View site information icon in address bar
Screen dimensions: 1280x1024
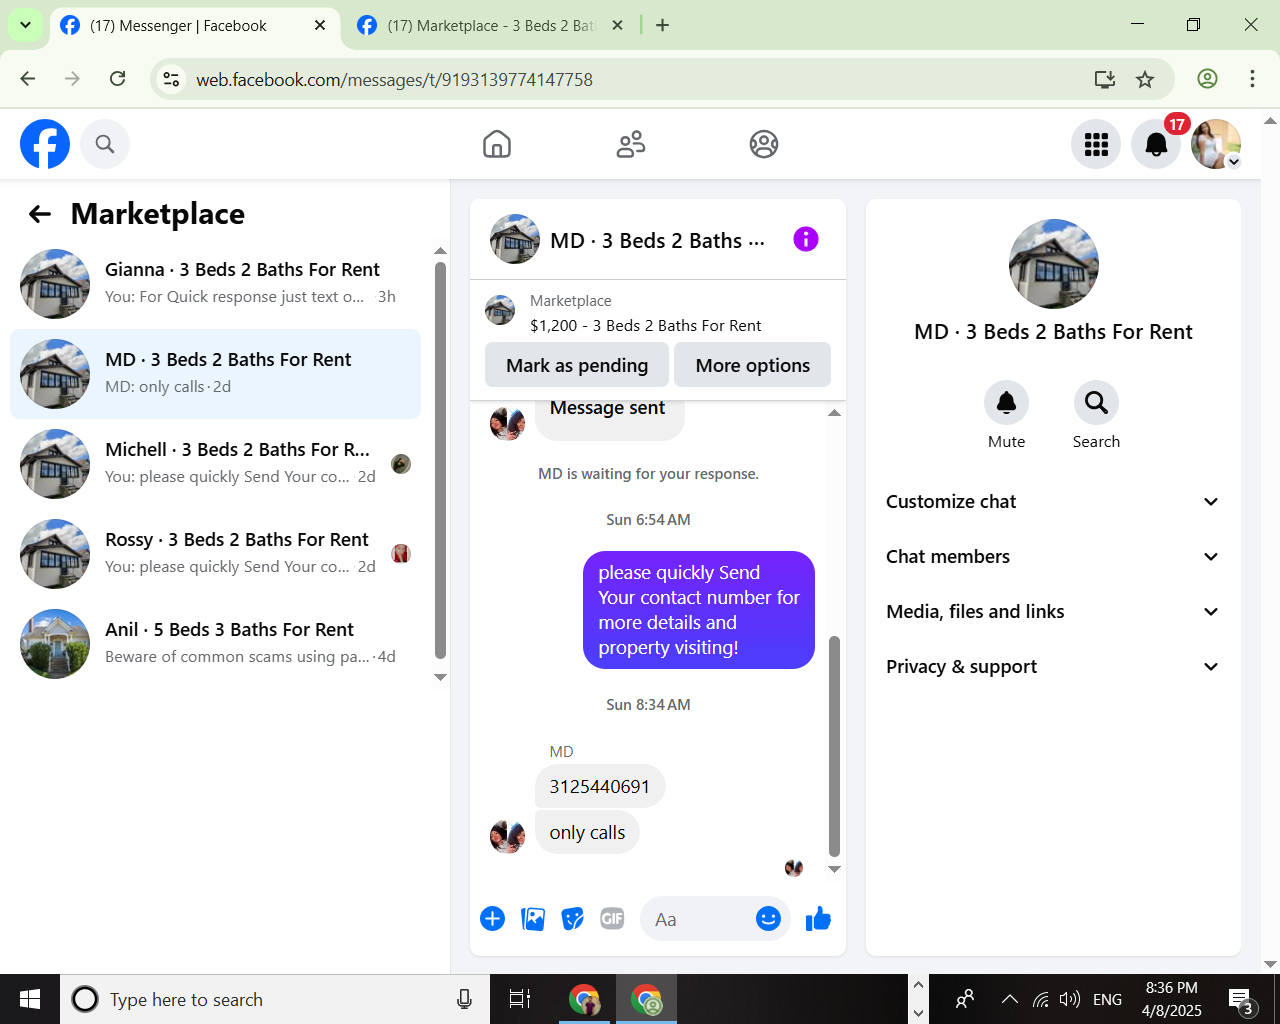pos(172,79)
